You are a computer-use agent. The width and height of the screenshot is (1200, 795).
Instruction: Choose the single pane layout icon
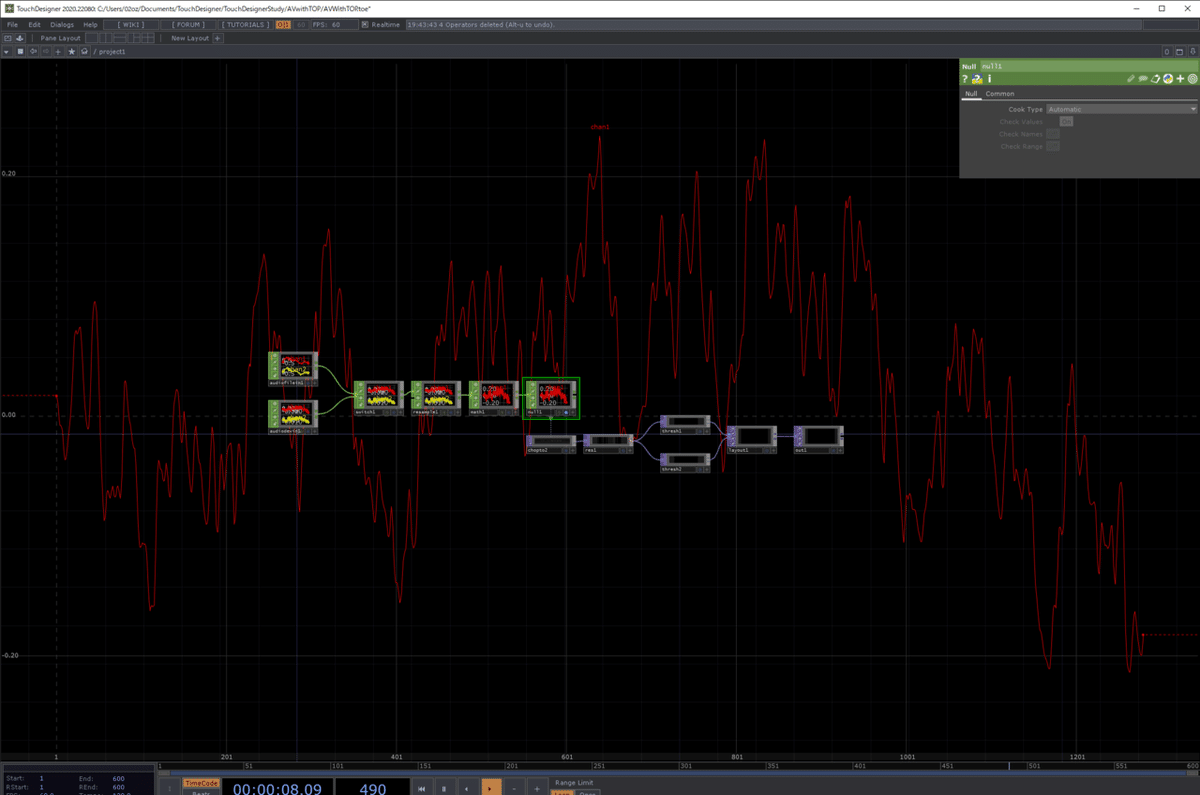[93, 38]
